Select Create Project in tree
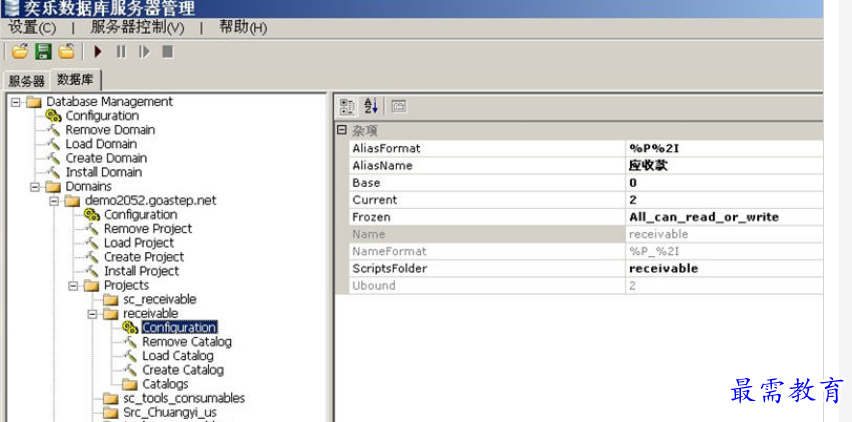Viewport: 852px width, 422px height. pyautogui.click(x=144, y=257)
